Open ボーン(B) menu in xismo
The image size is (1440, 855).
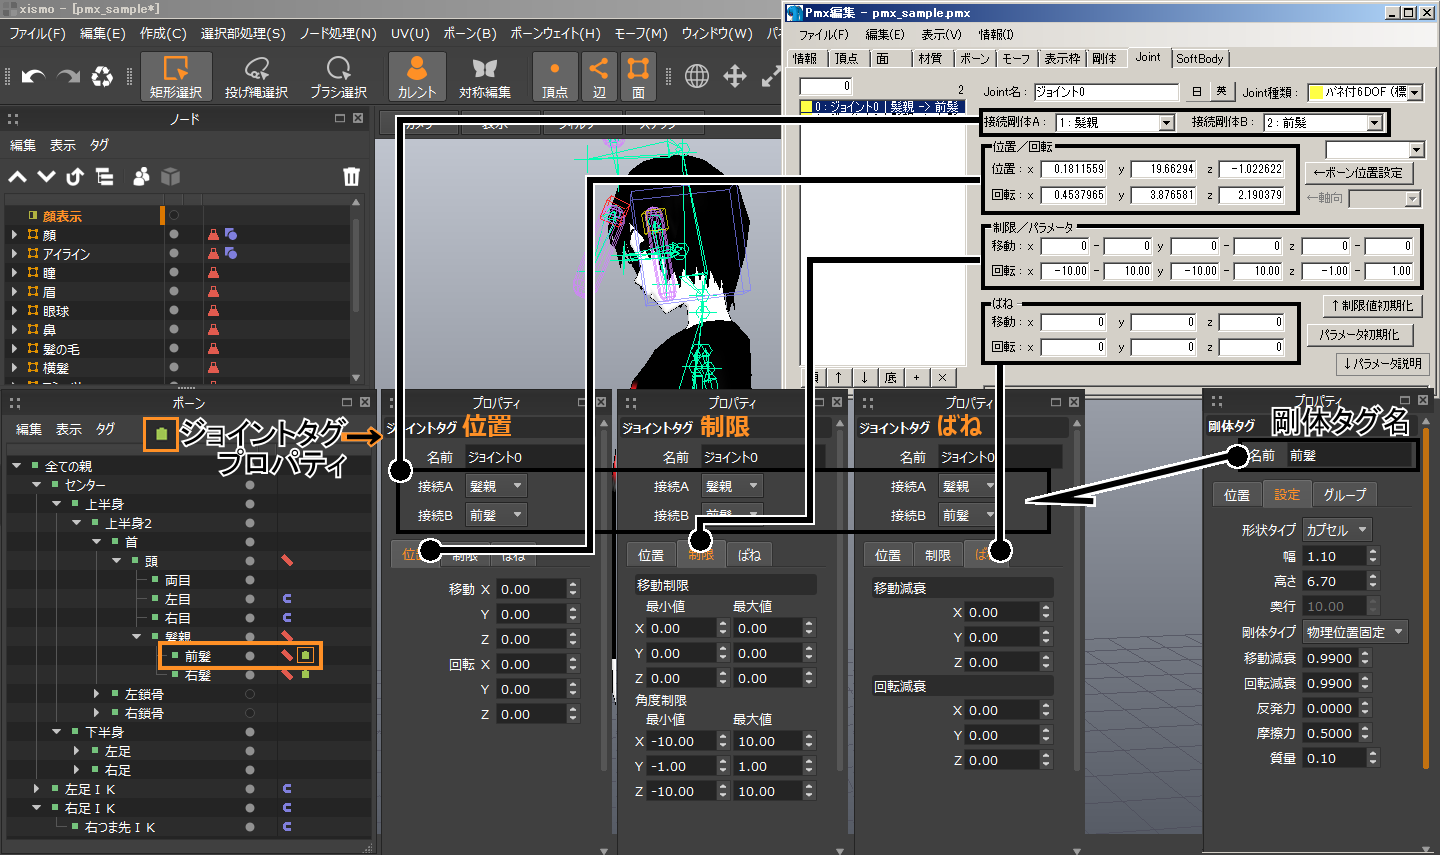coord(470,33)
